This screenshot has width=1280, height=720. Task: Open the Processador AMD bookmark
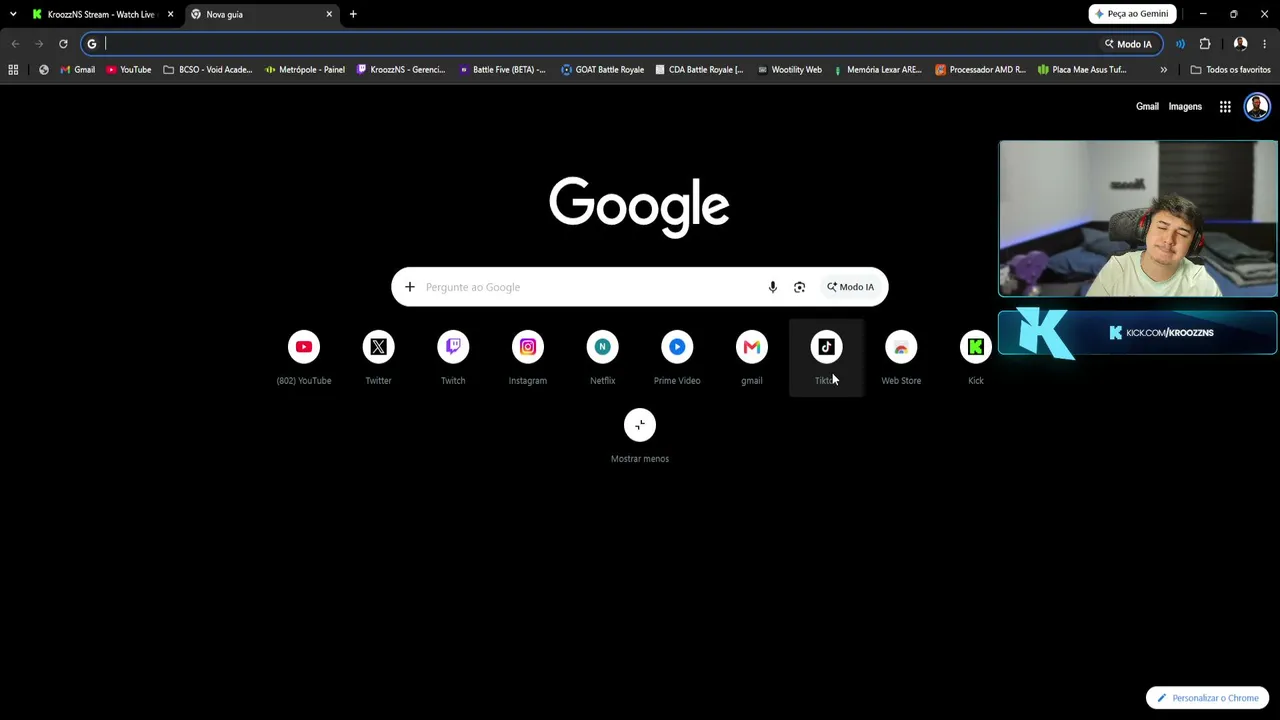(981, 70)
